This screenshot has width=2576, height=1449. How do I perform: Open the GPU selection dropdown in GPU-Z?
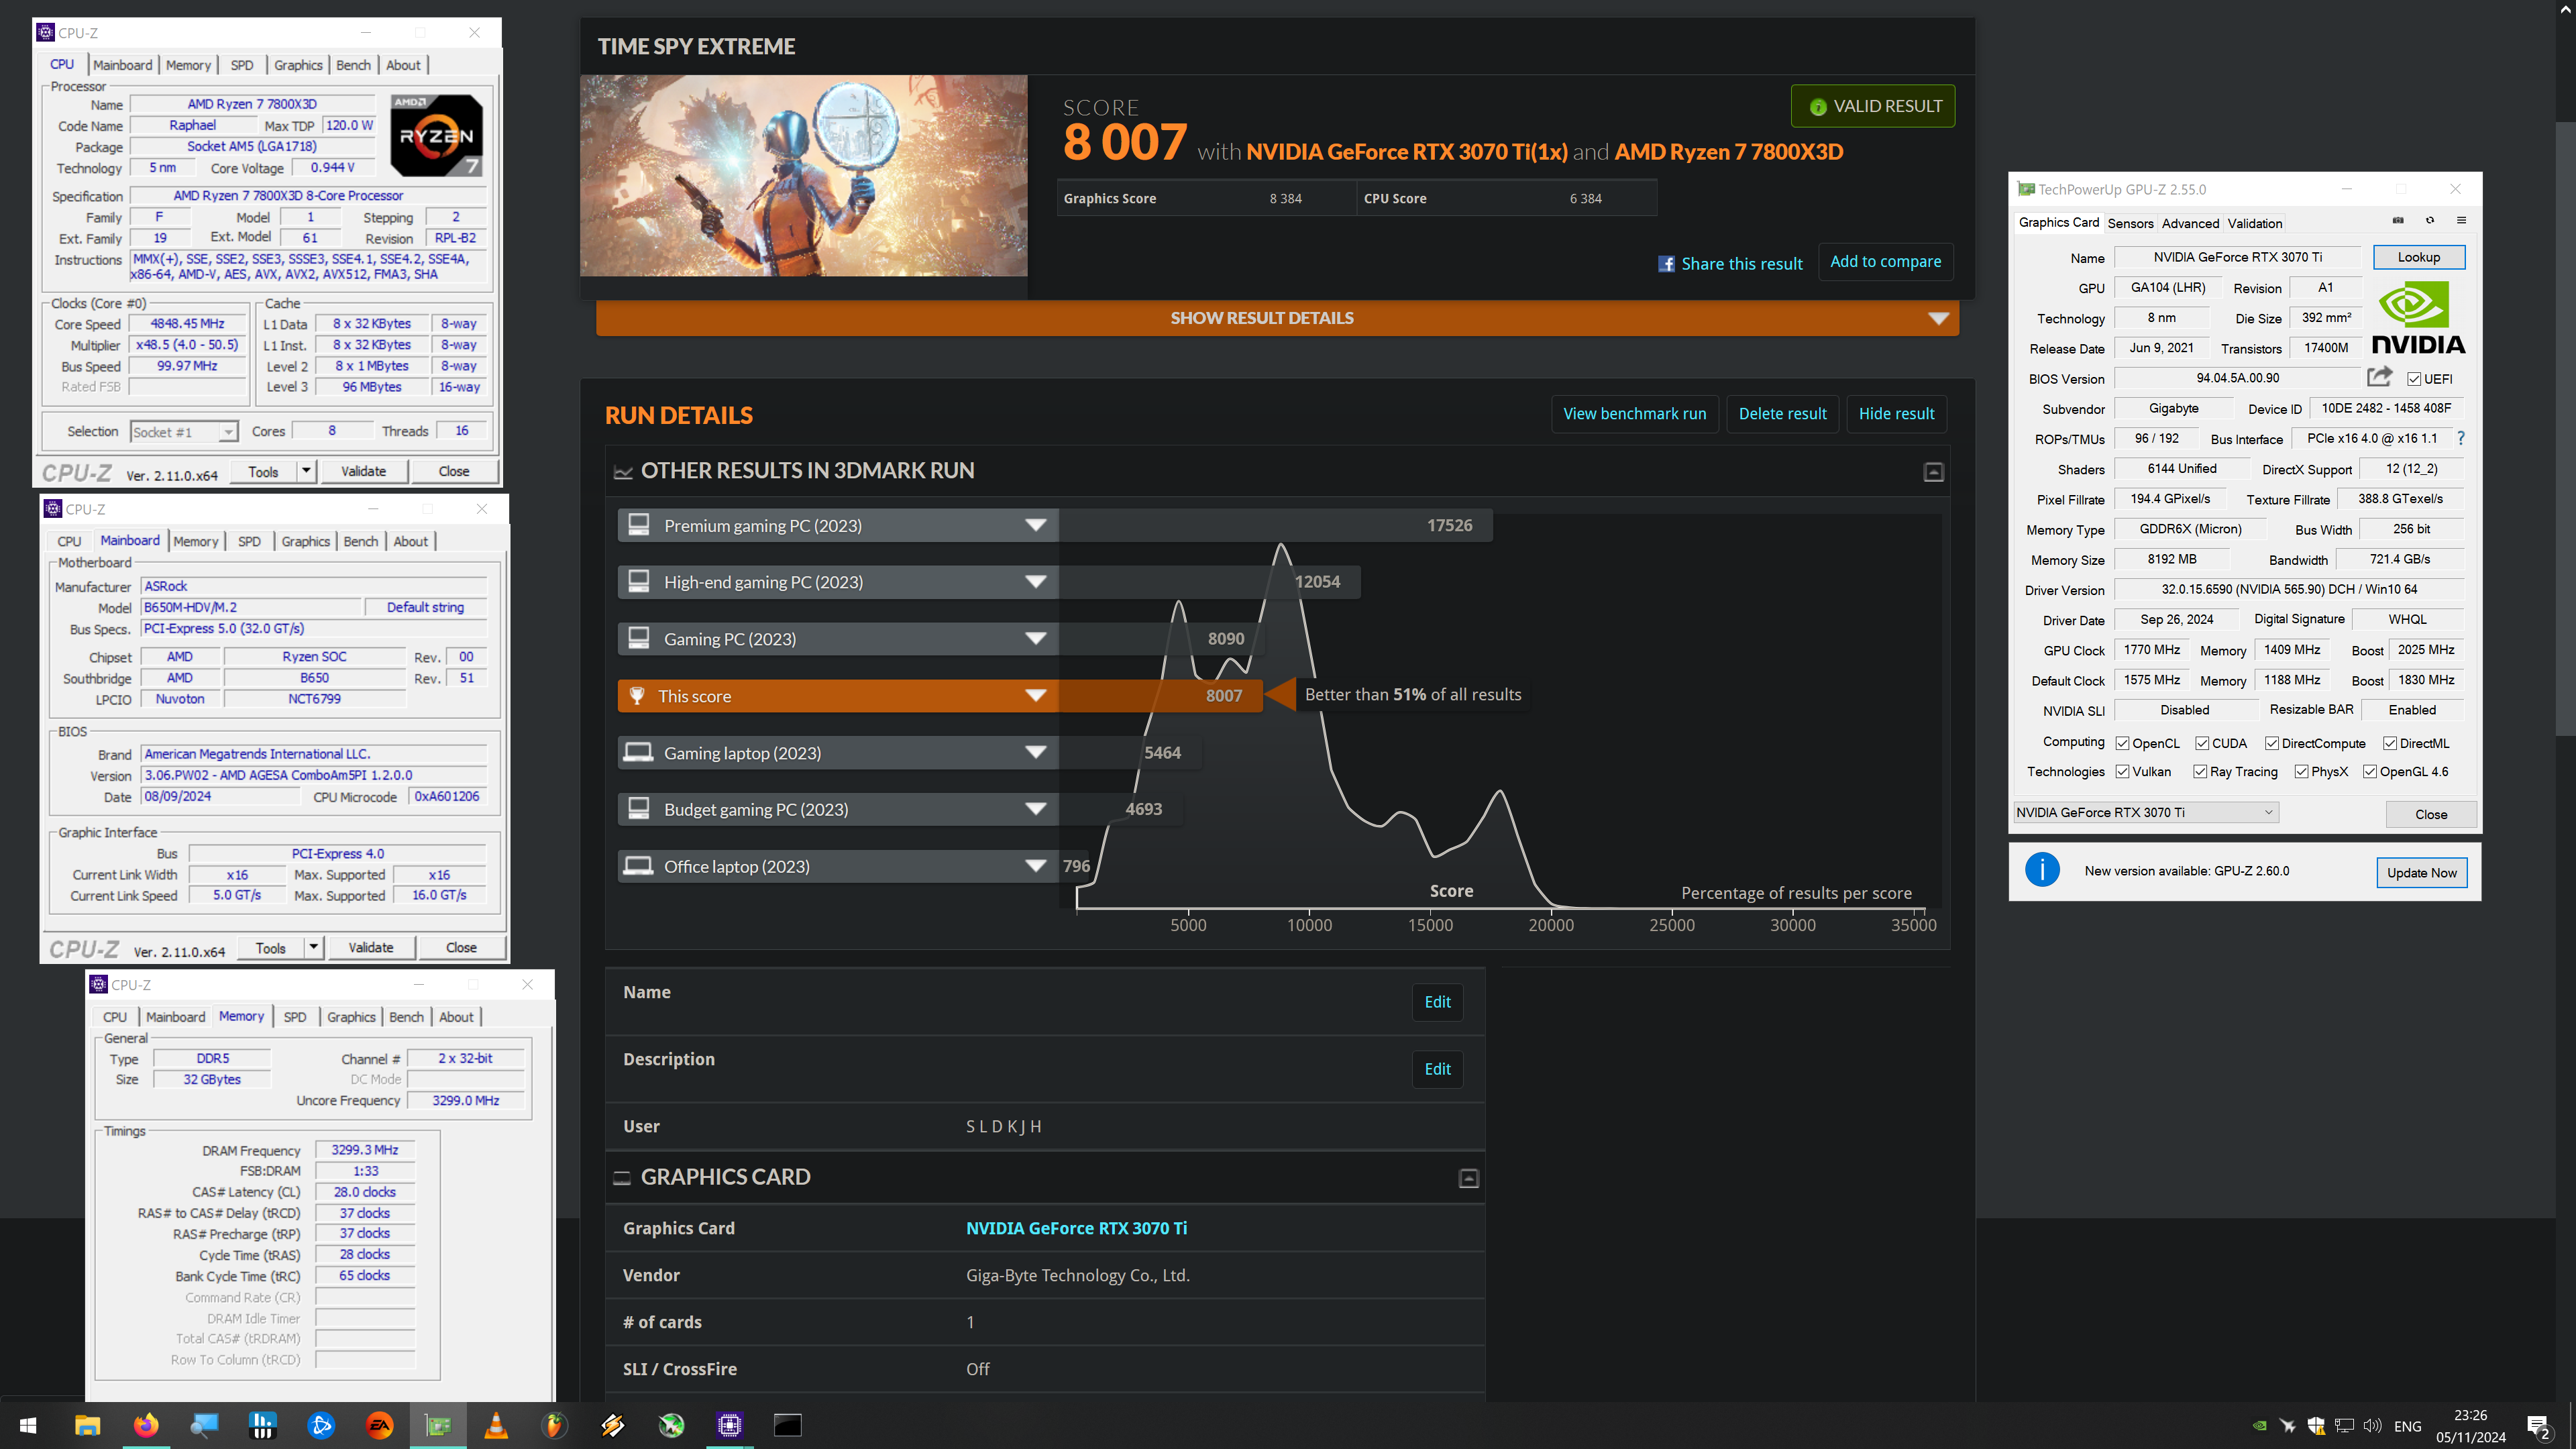tap(2145, 812)
